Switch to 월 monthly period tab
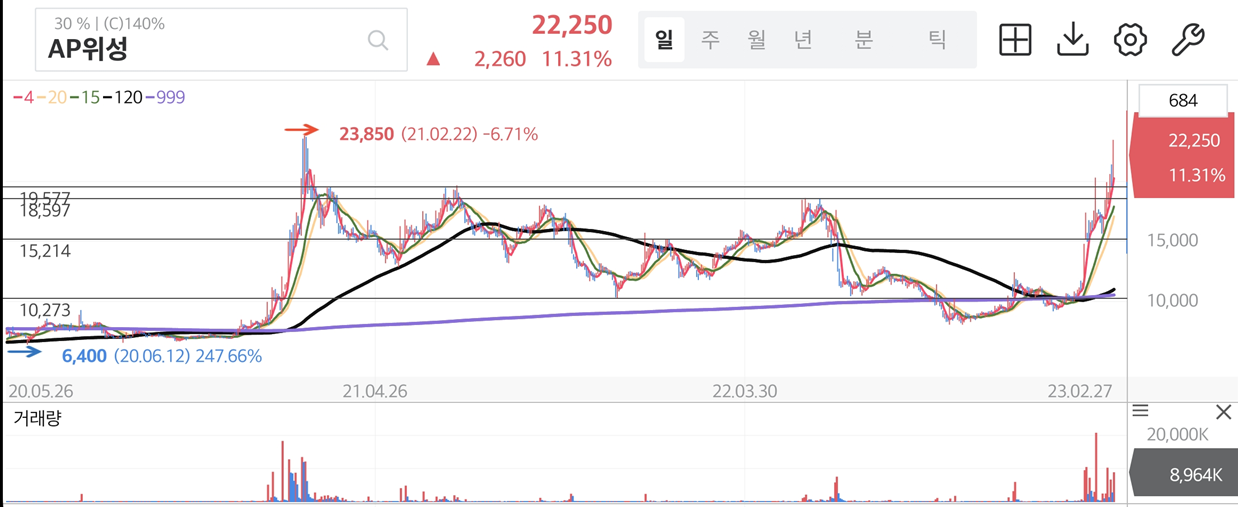Screen dimensions: 1238x507 click(x=756, y=40)
